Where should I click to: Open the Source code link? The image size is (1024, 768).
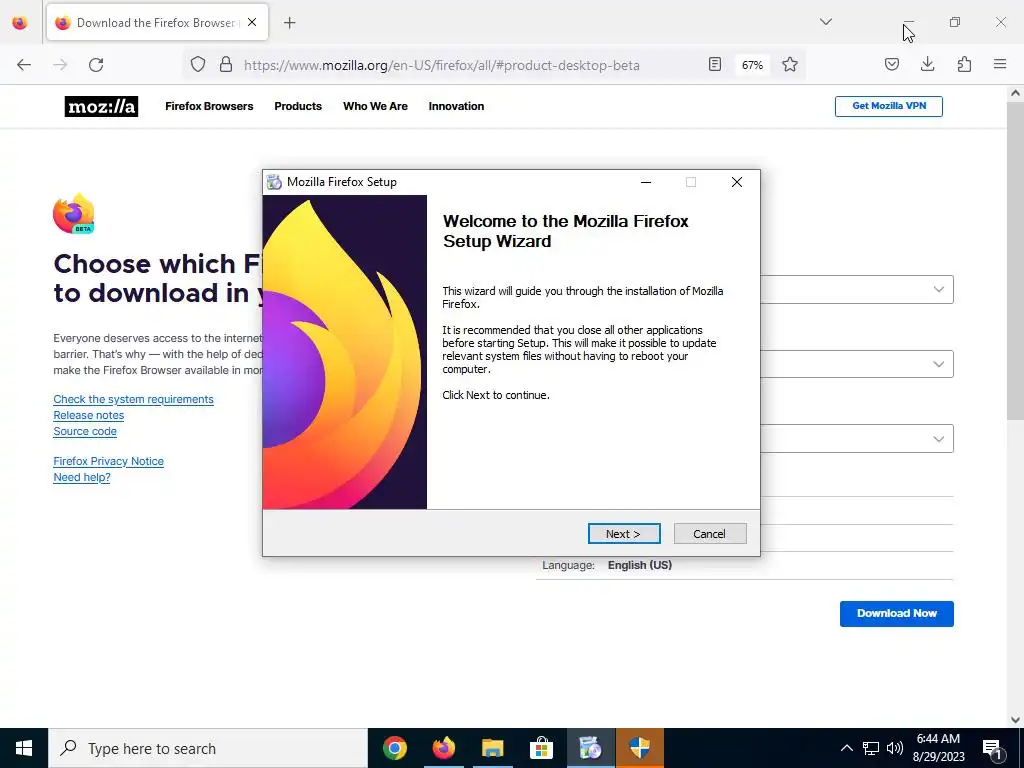click(85, 431)
